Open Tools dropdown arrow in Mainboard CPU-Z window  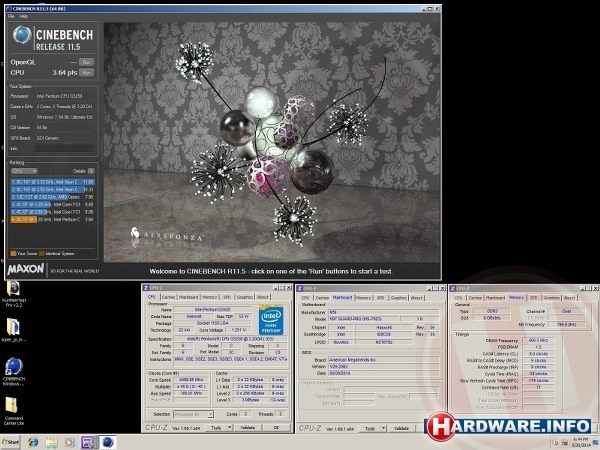tap(383, 429)
